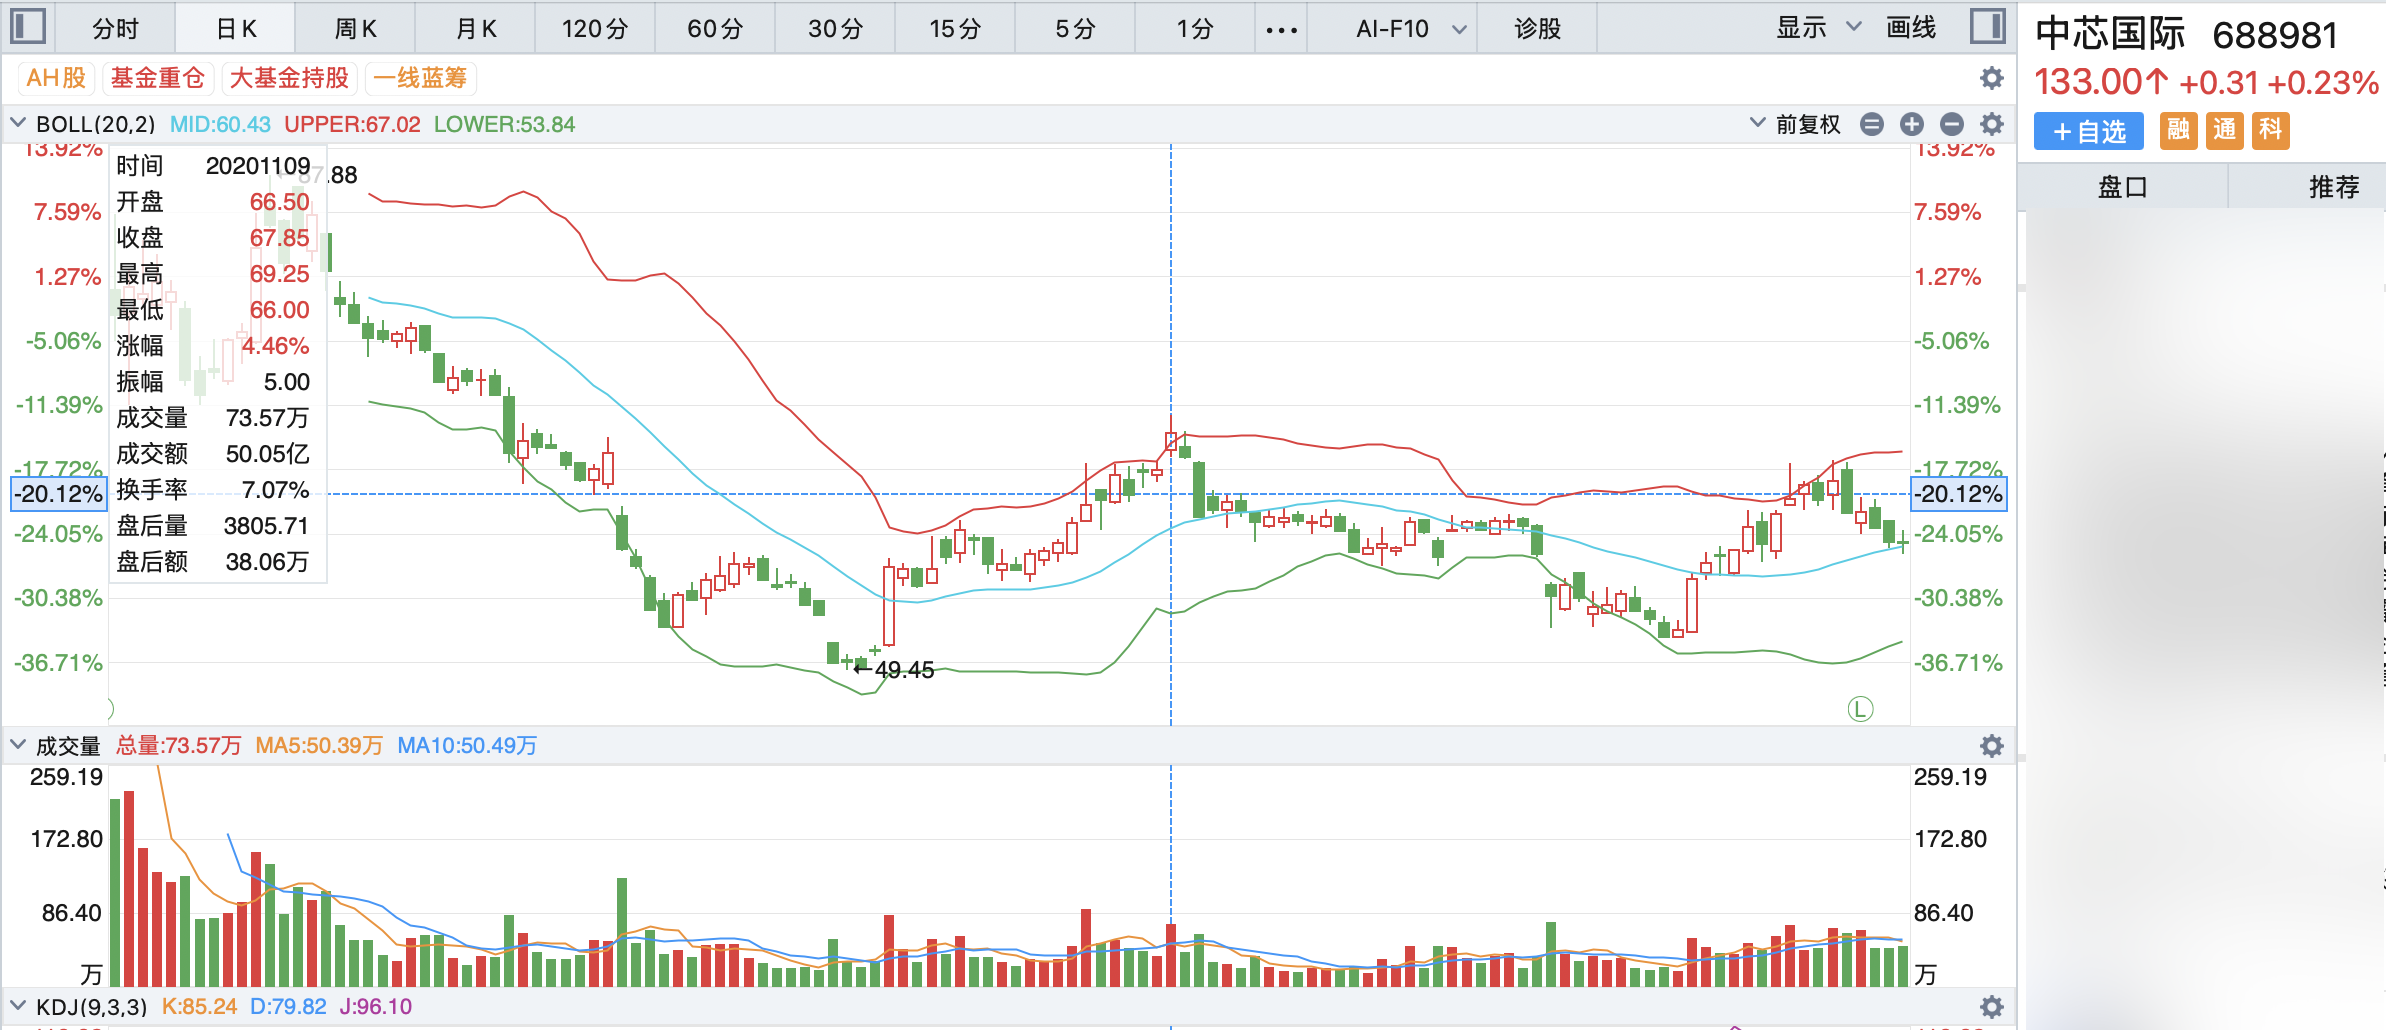The image size is (2386, 1030).
Task: Click the equals circle icon beside 前复权
Action: [1872, 124]
